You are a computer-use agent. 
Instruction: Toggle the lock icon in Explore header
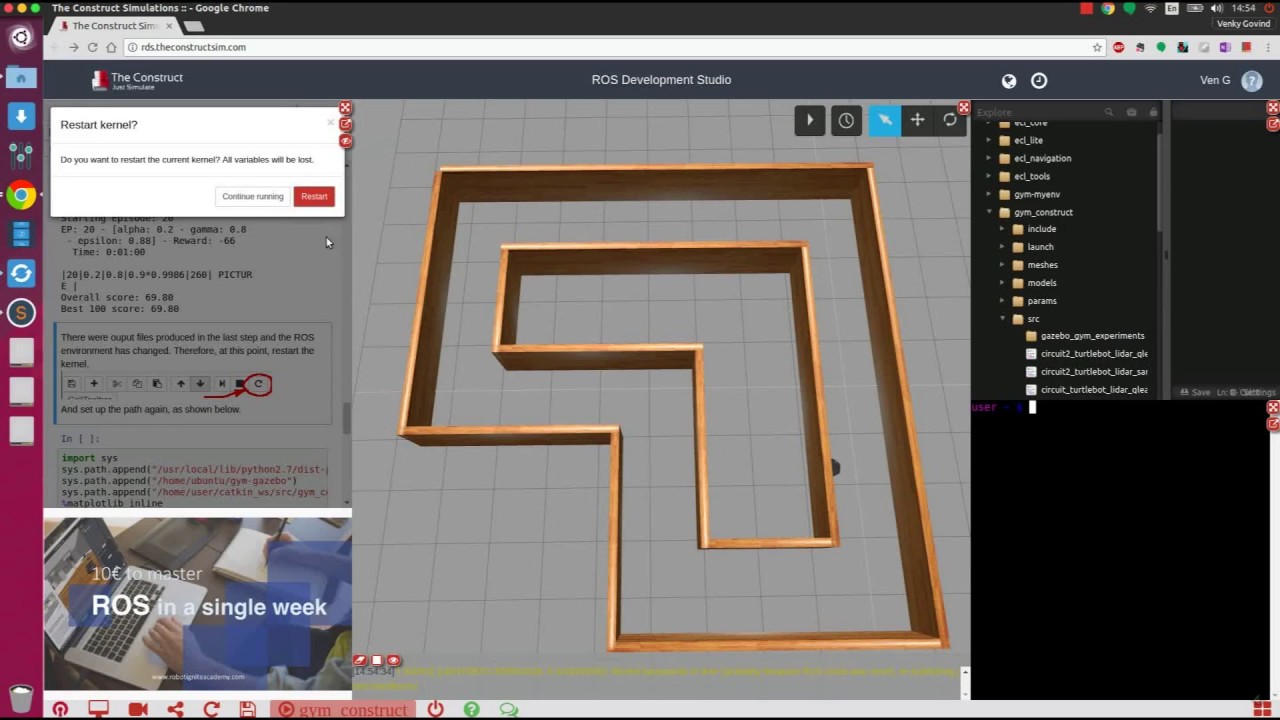(1153, 113)
